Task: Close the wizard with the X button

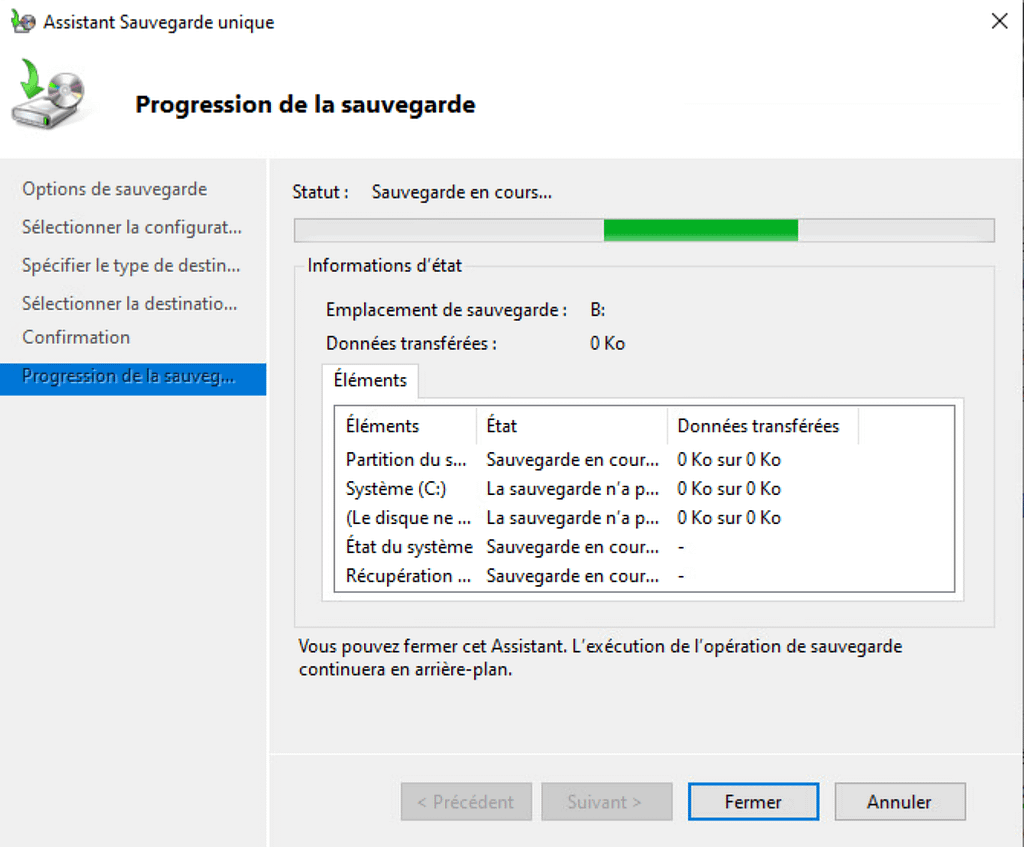Action: point(998,21)
